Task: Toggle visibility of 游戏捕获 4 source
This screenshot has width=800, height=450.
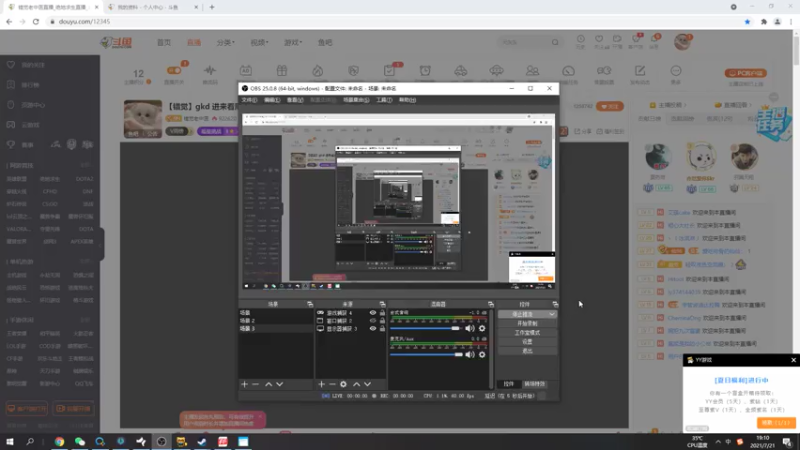Action: tap(373, 313)
